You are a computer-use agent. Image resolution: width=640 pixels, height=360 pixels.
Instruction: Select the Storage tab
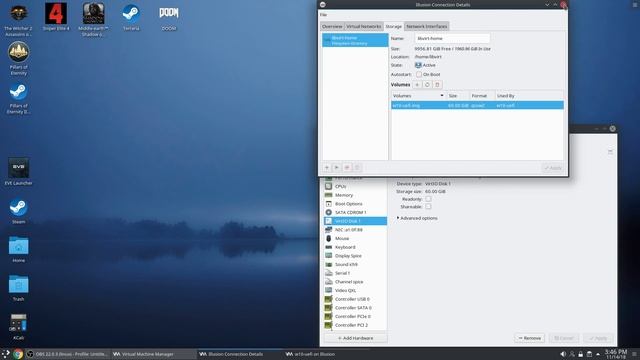point(393,26)
